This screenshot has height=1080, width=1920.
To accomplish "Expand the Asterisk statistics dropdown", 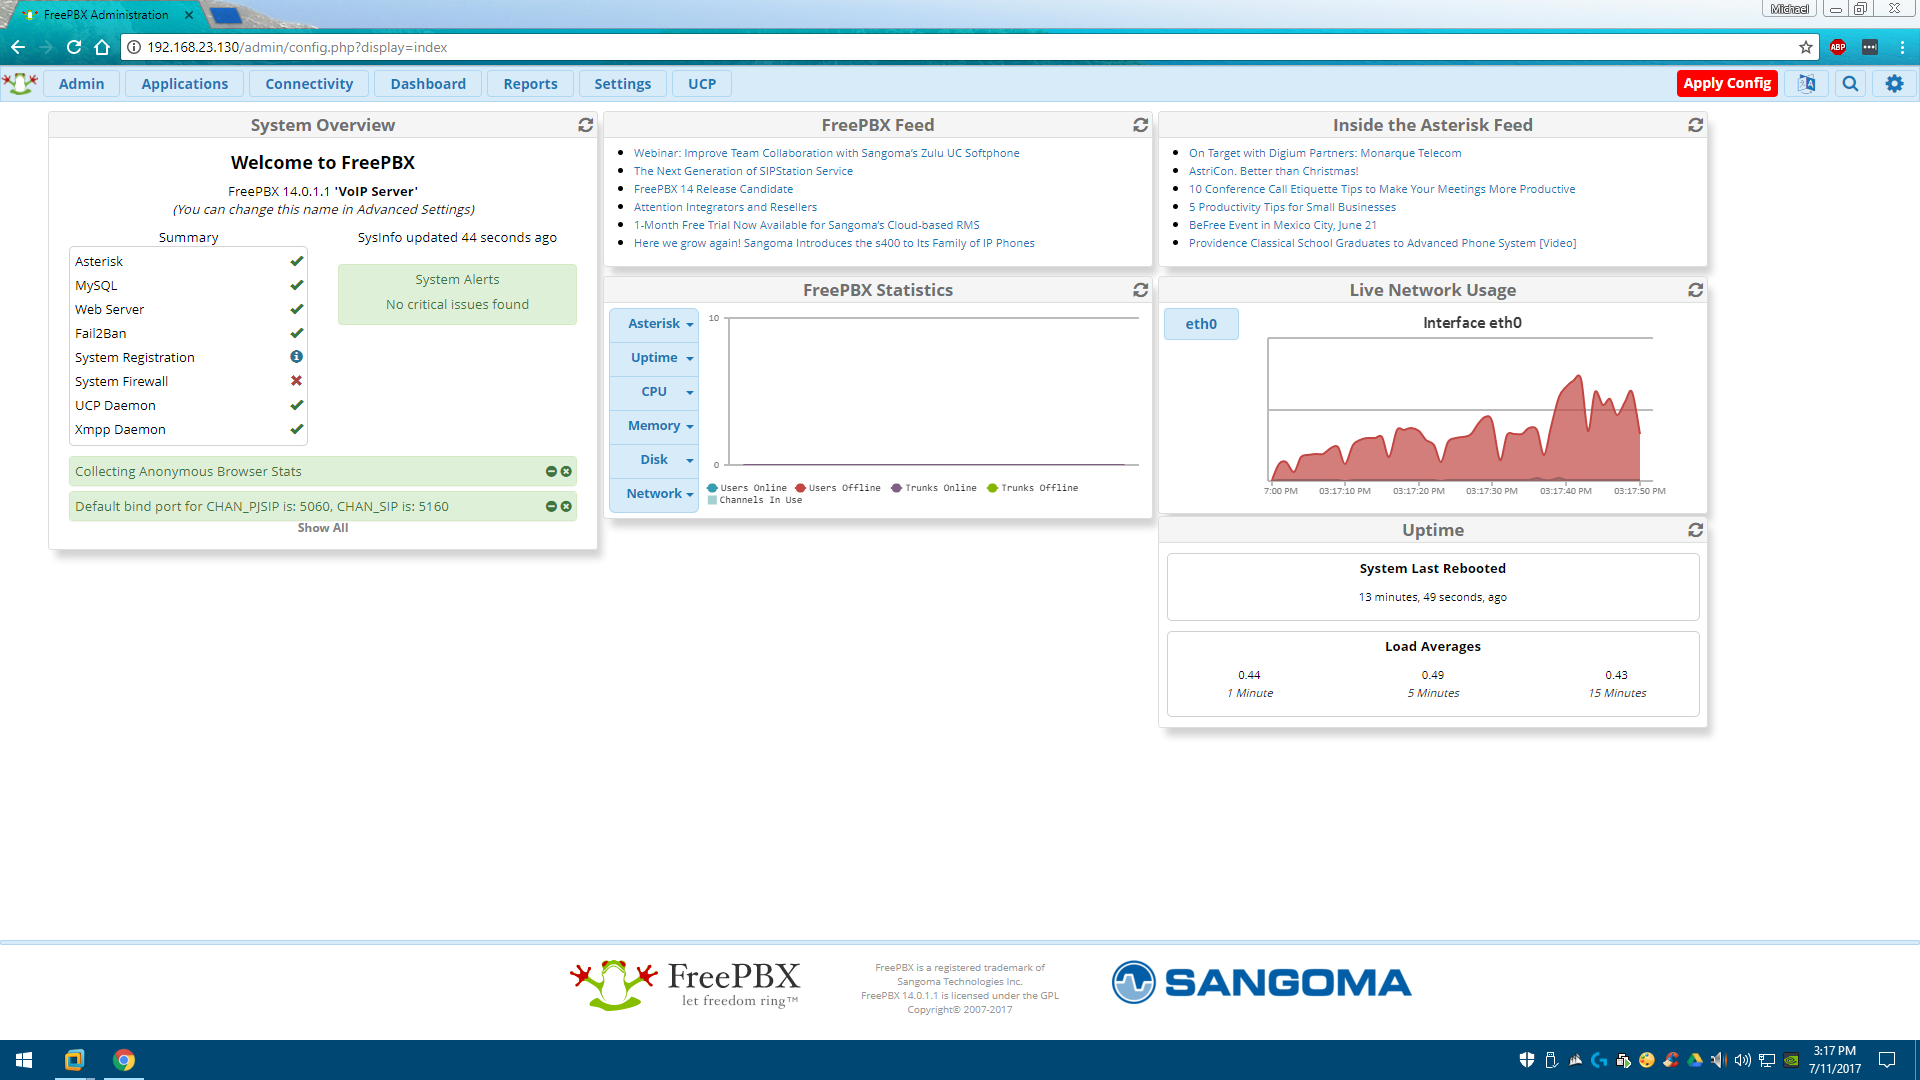I will 654,324.
